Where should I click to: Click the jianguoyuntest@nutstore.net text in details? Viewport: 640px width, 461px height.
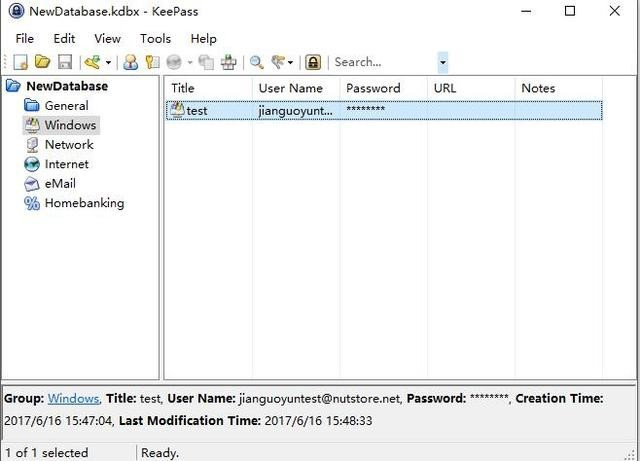tap(320, 399)
